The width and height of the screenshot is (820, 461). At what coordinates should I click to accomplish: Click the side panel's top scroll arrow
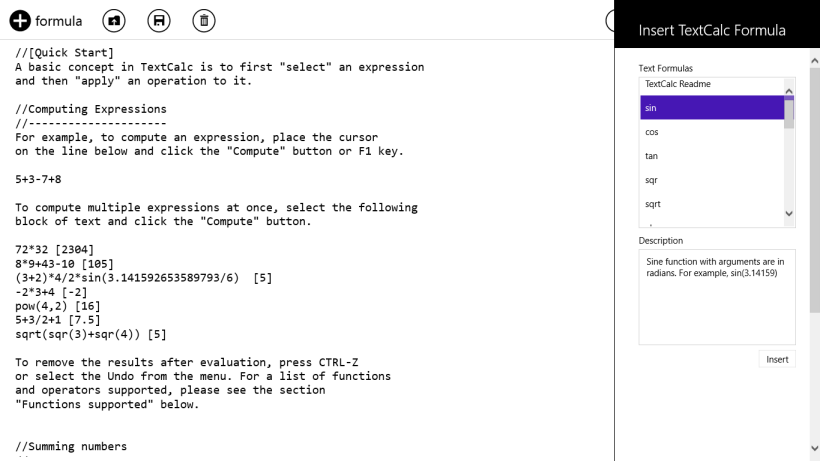[x=815, y=61]
